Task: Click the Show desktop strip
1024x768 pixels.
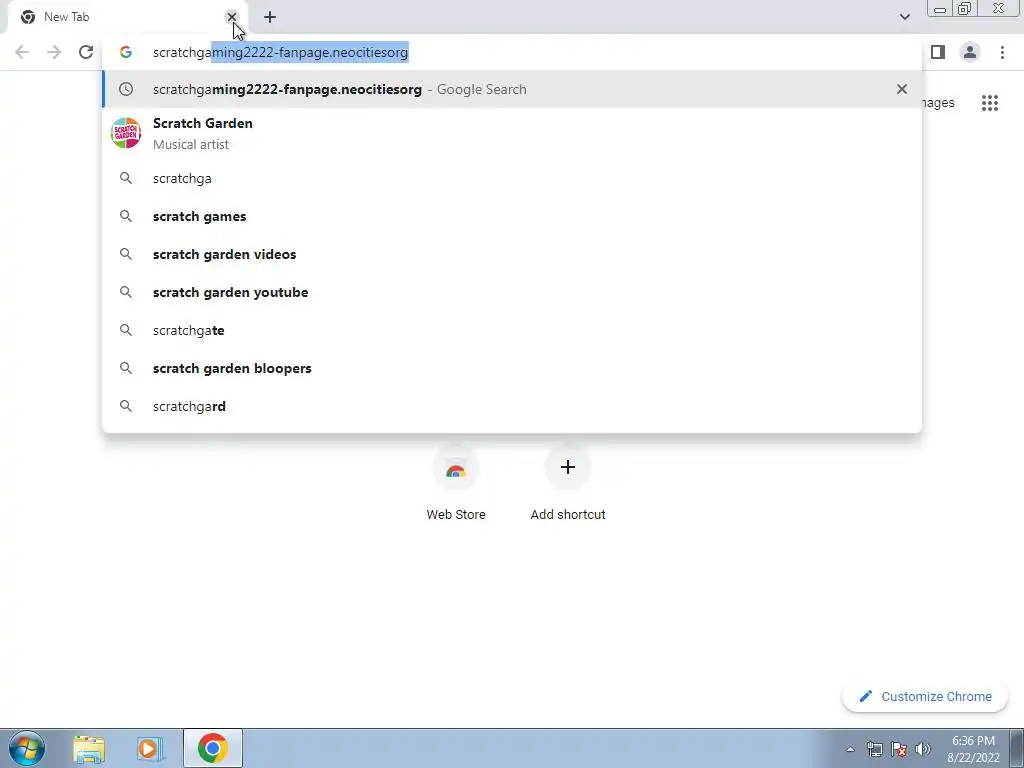Action: coord(1017,748)
